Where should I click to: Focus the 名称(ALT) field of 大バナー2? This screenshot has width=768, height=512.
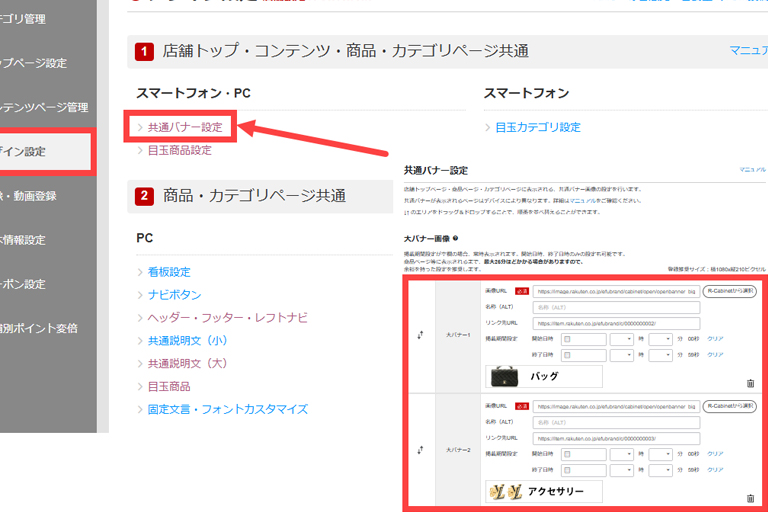click(616, 422)
